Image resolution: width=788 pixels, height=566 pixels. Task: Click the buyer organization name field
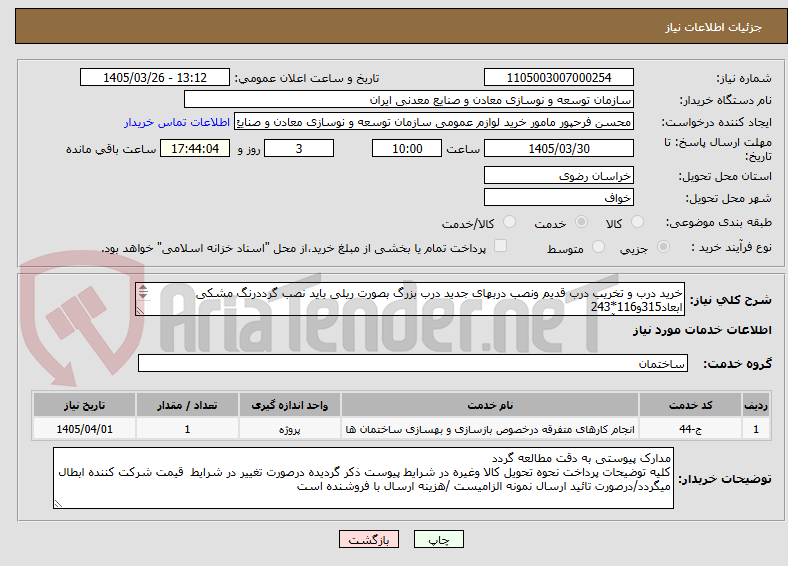pos(409,100)
